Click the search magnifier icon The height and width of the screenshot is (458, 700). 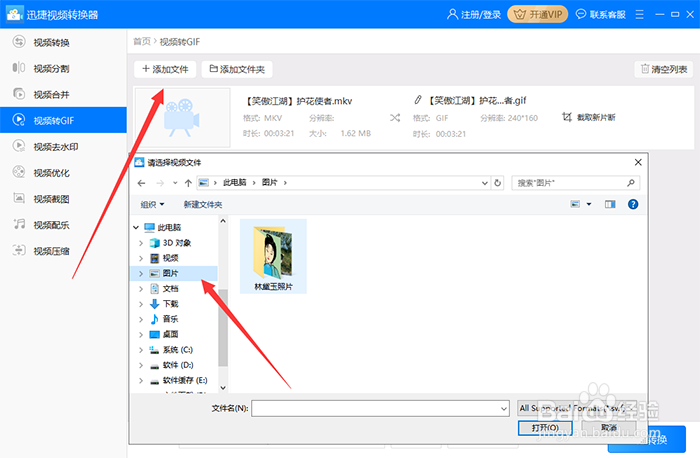(630, 183)
